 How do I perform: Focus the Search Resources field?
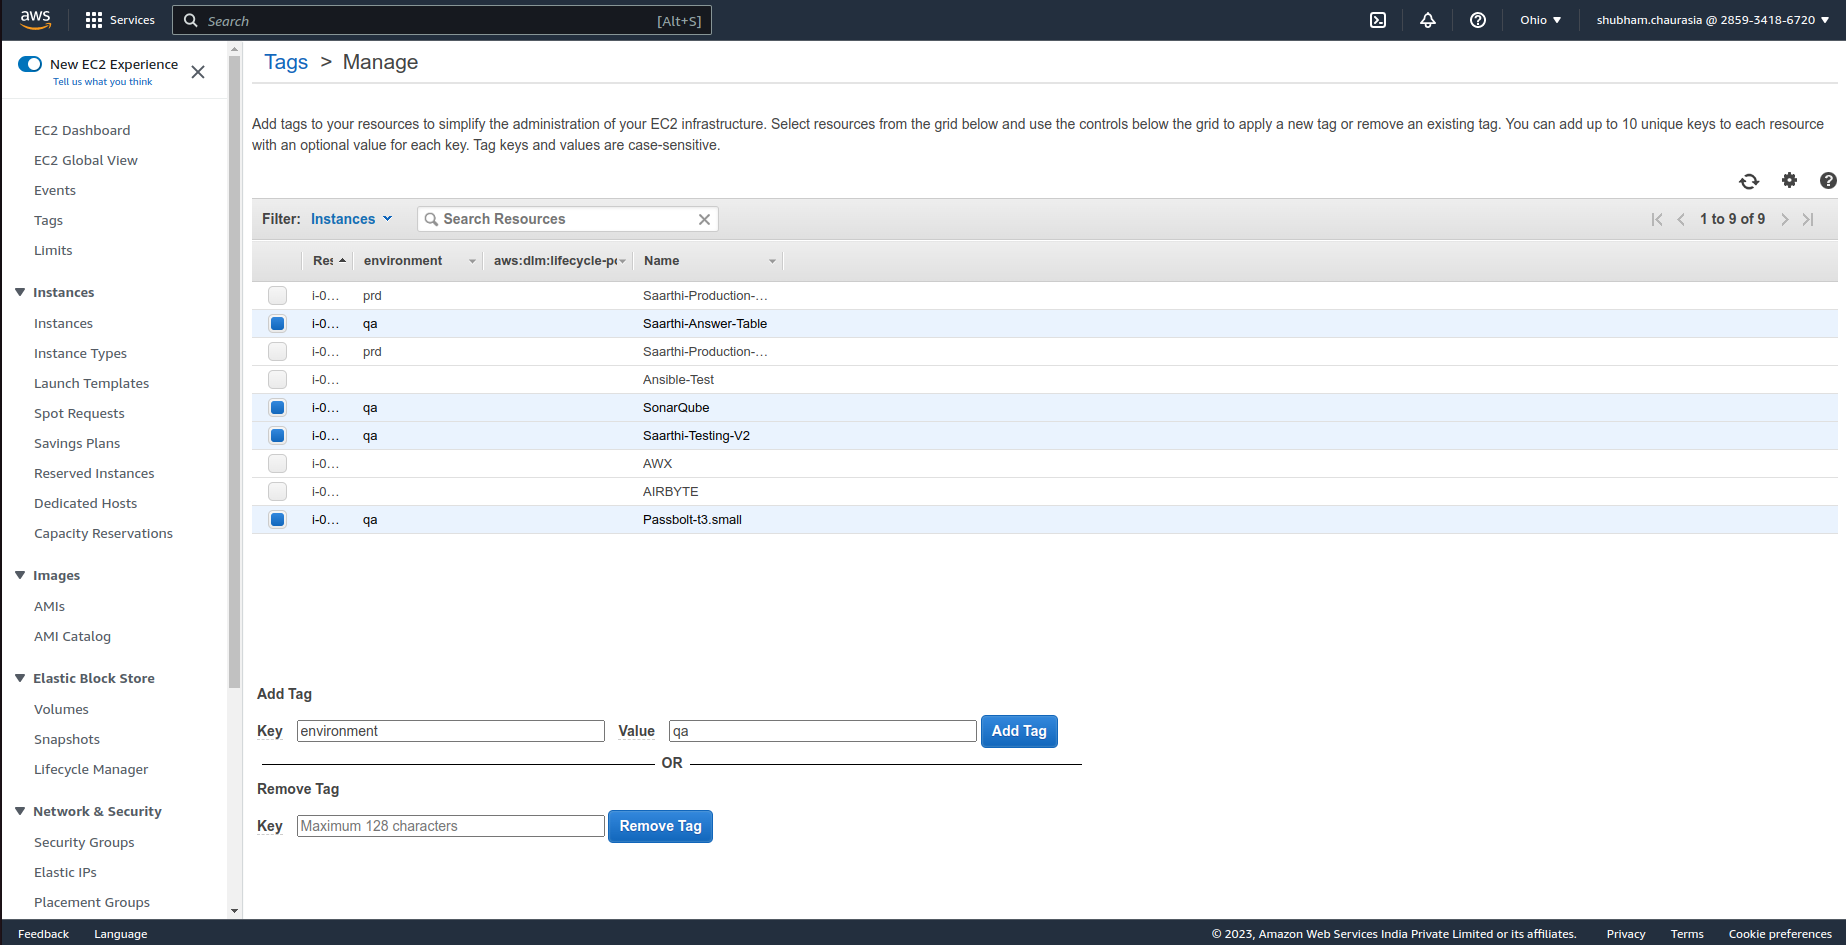[x=568, y=219]
